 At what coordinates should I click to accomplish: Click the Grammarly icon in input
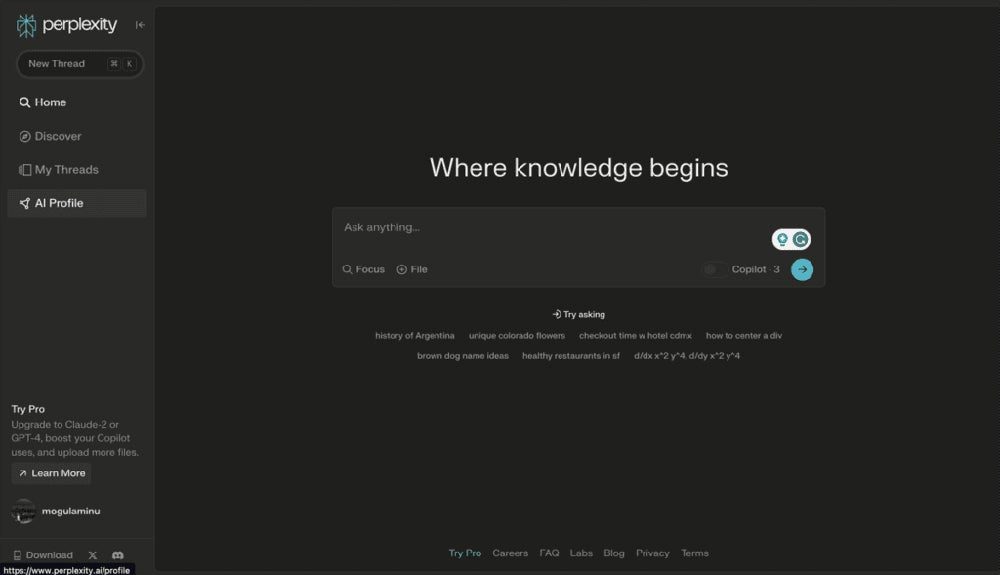click(800, 239)
